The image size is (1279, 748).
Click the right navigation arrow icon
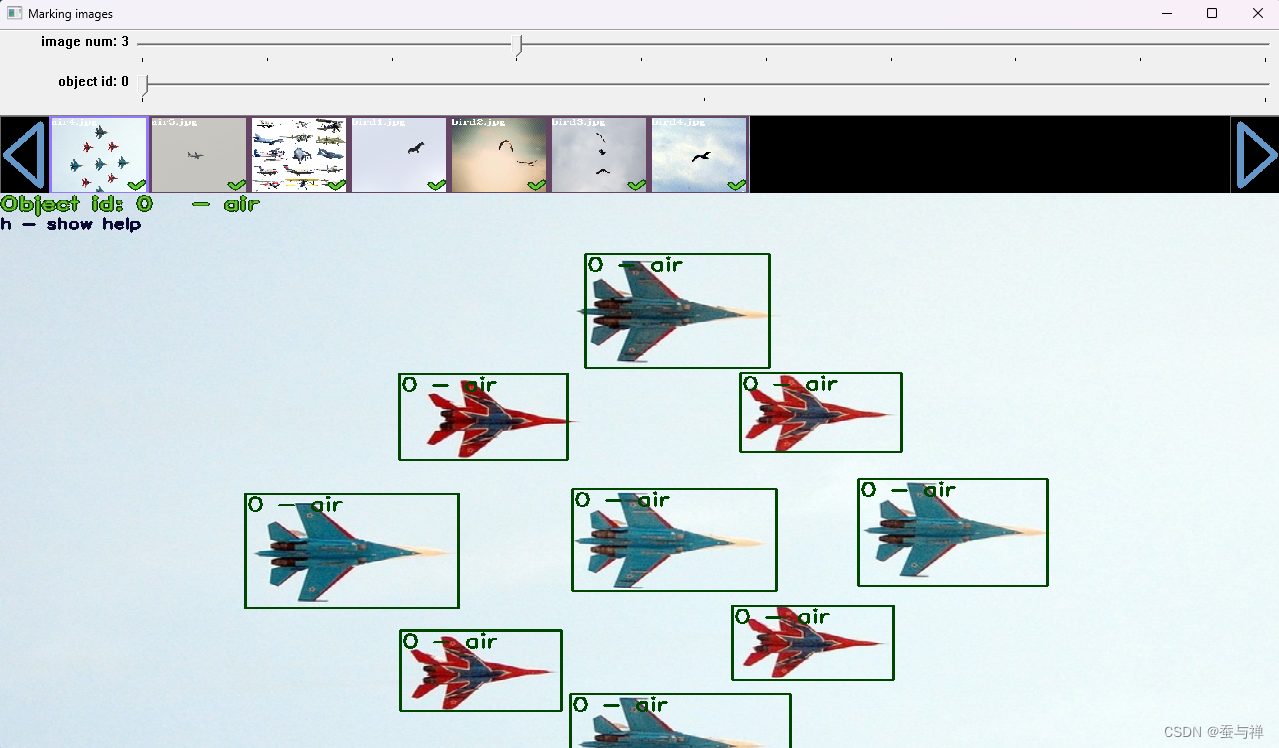(x=1256, y=155)
